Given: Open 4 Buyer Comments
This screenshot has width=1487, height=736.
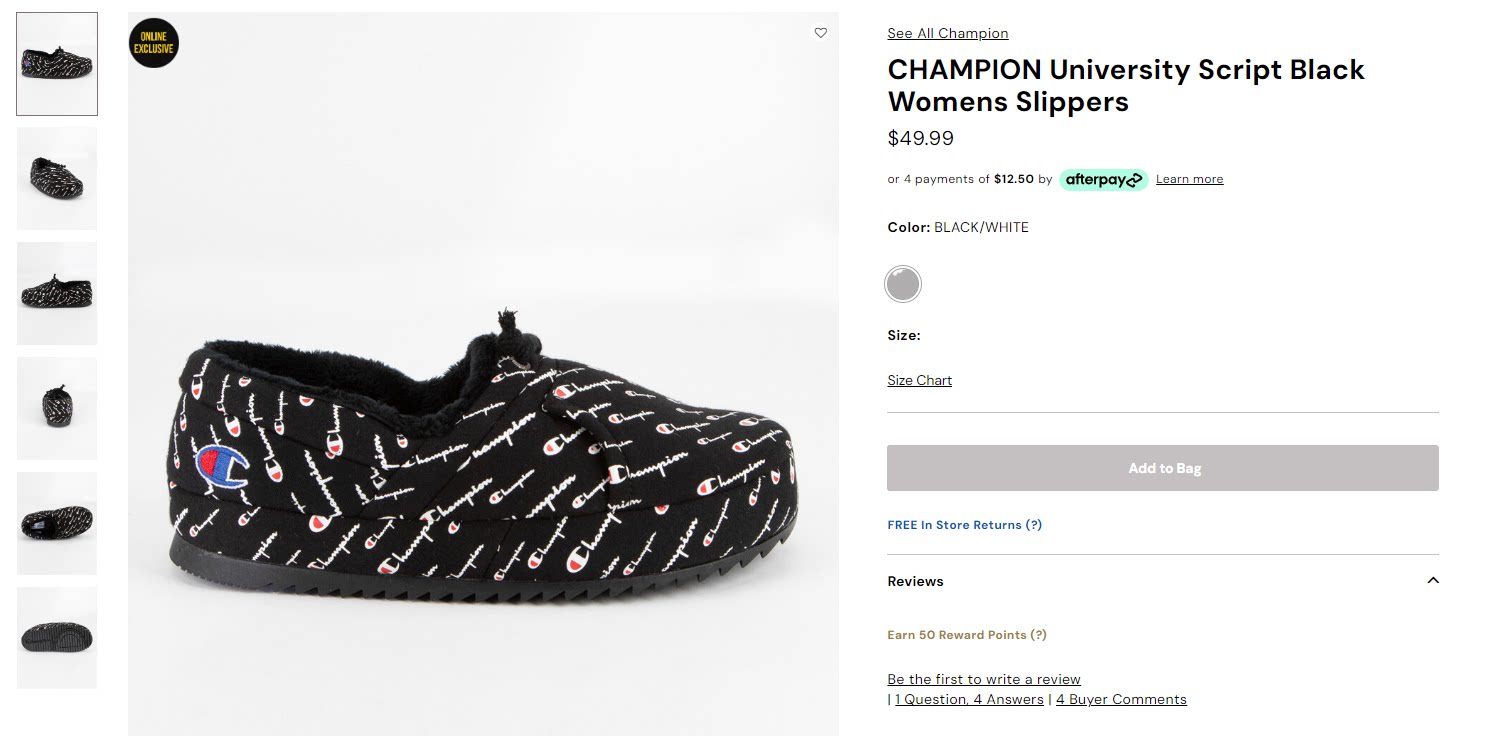Looking at the screenshot, I should pyautogui.click(x=1121, y=699).
